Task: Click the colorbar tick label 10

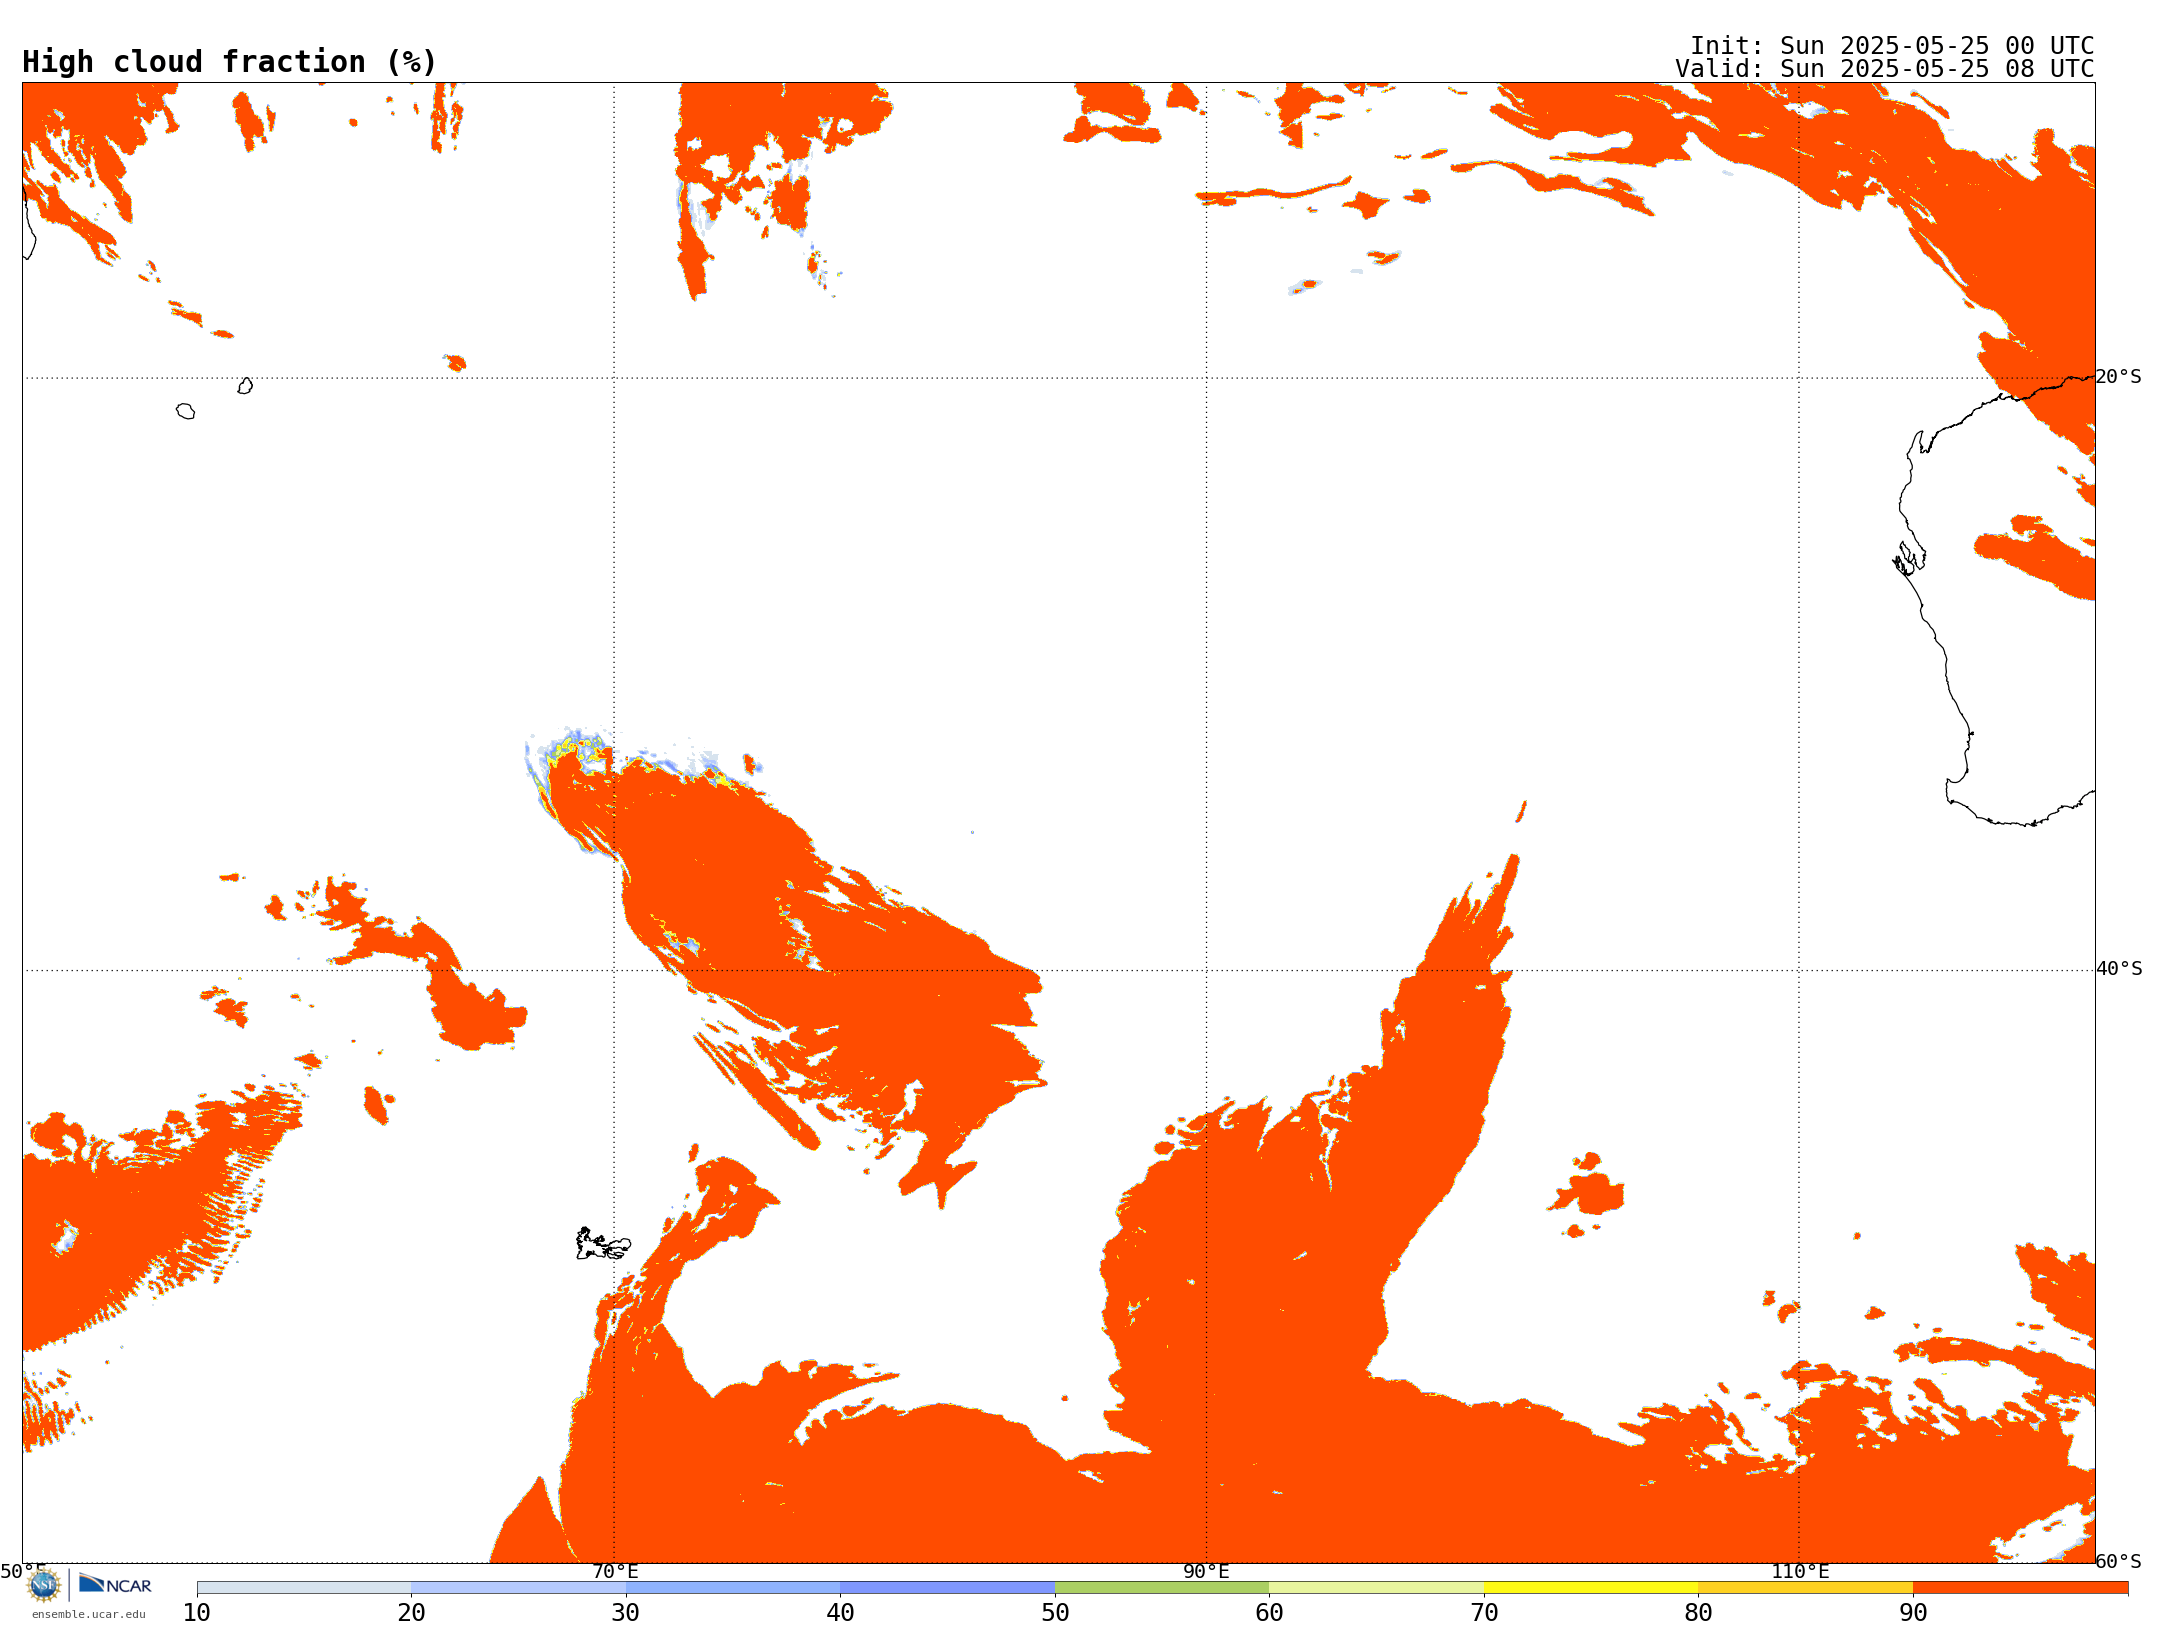Action: pyautogui.click(x=197, y=1613)
